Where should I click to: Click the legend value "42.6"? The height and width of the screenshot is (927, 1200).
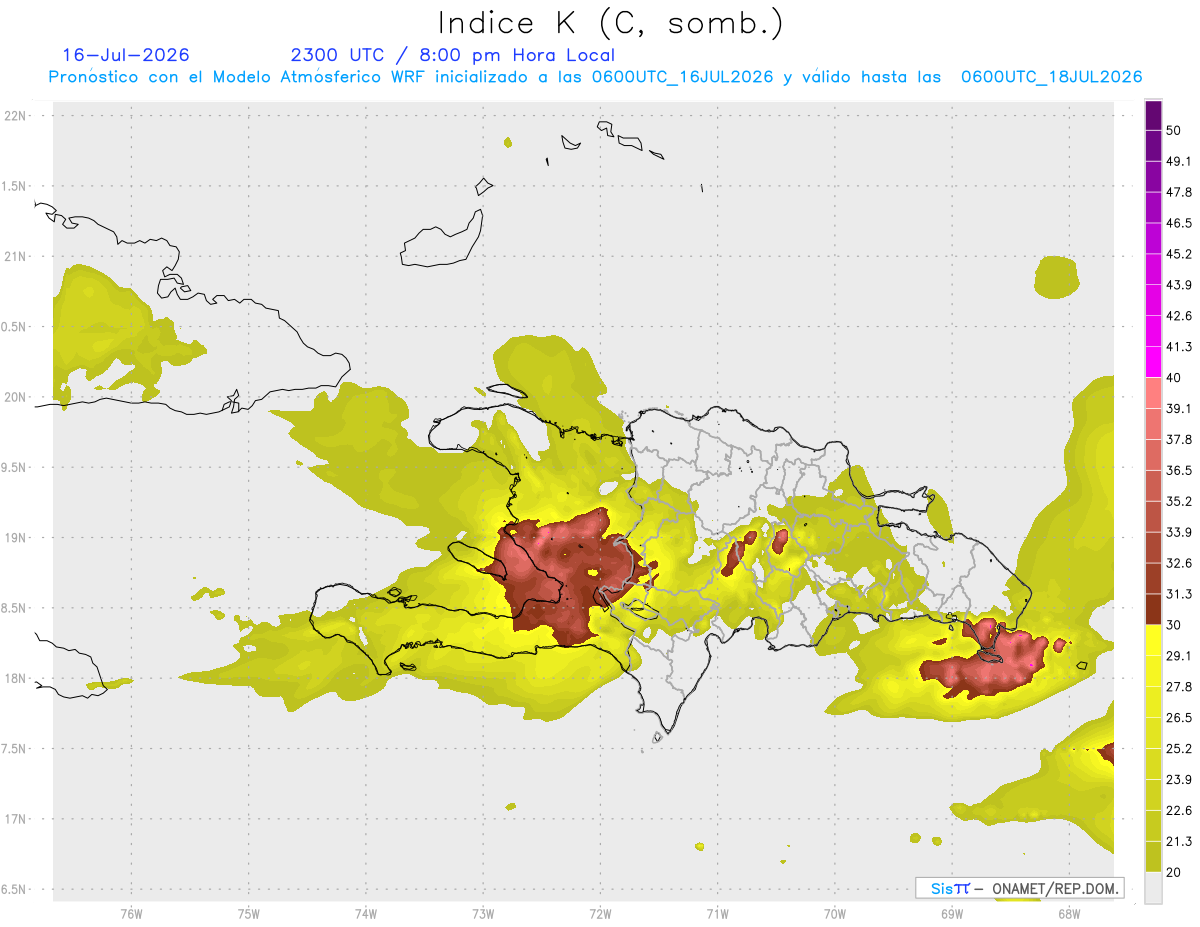(x=1179, y=316)
